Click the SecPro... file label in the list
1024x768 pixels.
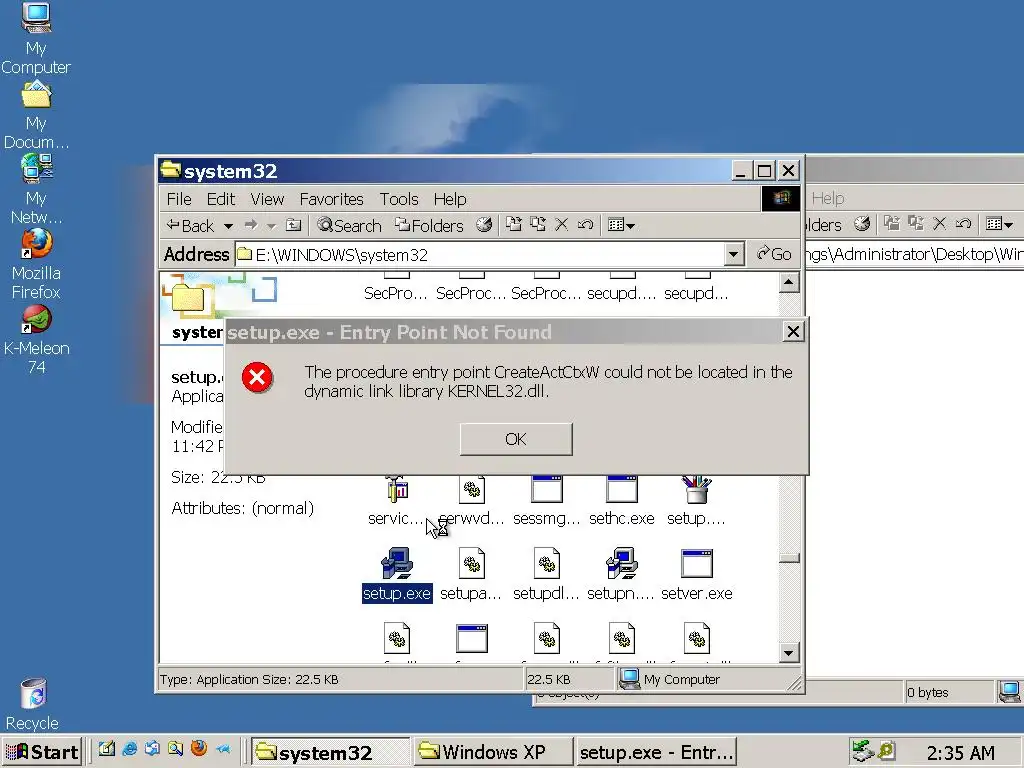pos(395,293)
